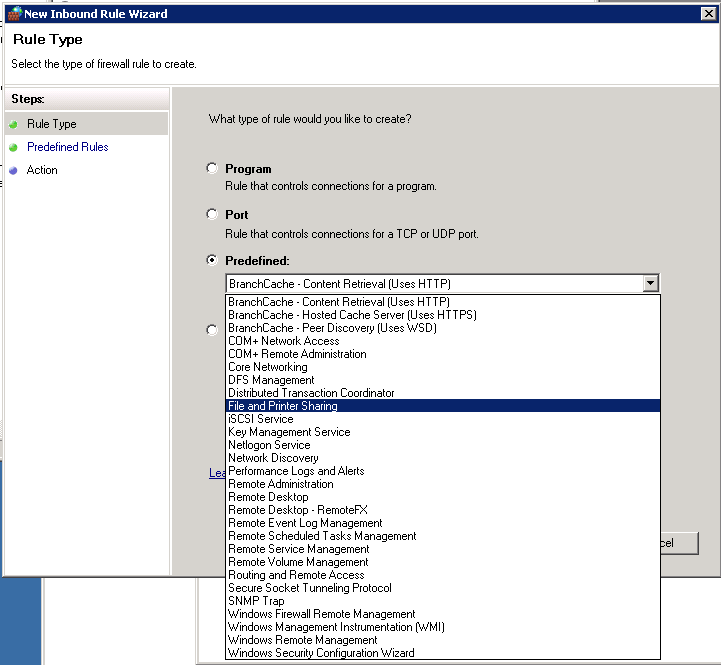
Task: Select the Port radio button
Action: pyautogui.click(x=211, y=214)
